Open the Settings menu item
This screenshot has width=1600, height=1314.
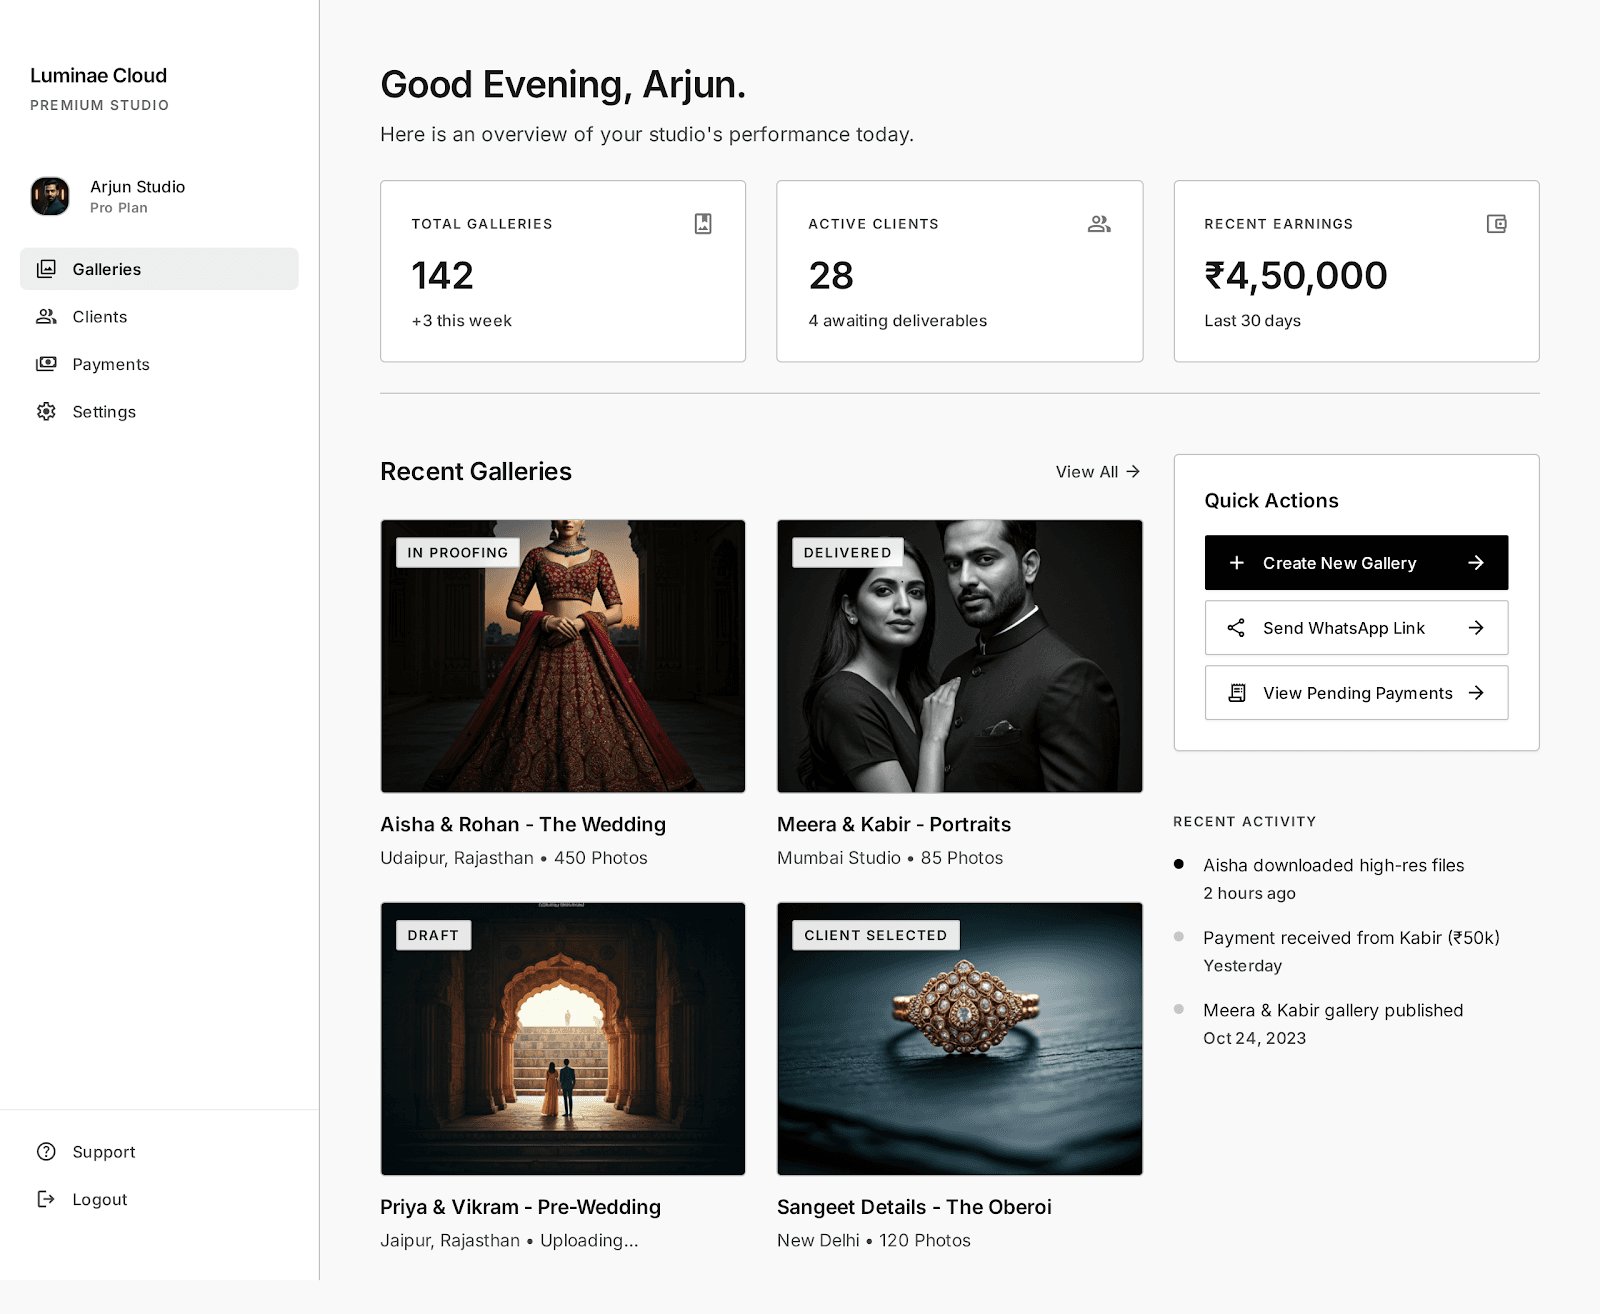[159, 411]
